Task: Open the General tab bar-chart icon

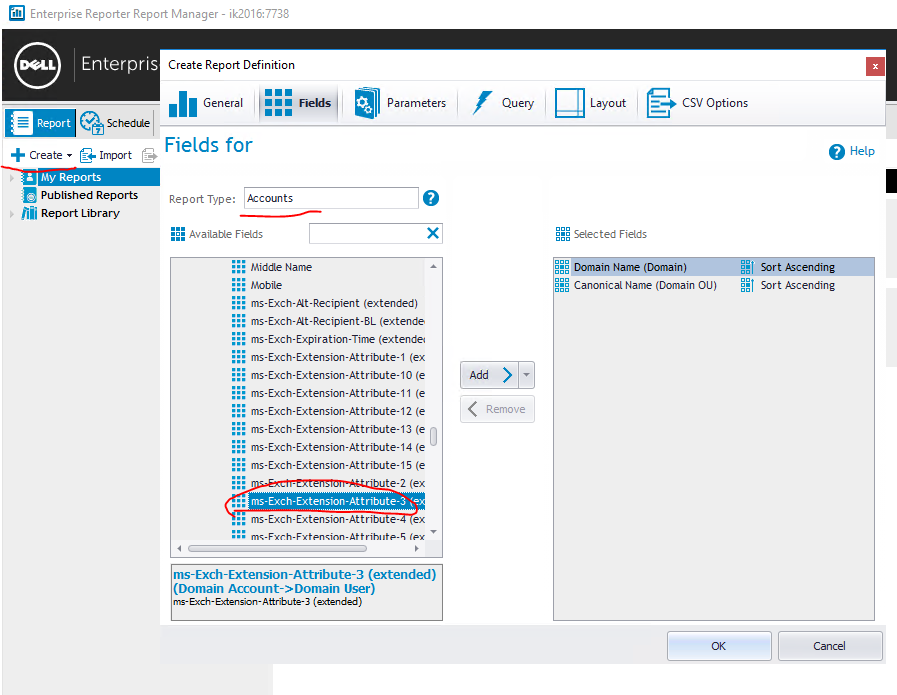Action: pyautogui.click(x=183, y=104)
